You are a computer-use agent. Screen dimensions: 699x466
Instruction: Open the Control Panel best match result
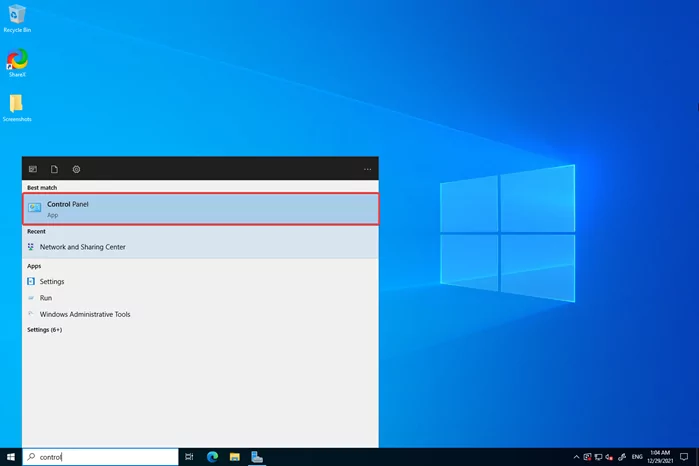click(x=201, y=209)
